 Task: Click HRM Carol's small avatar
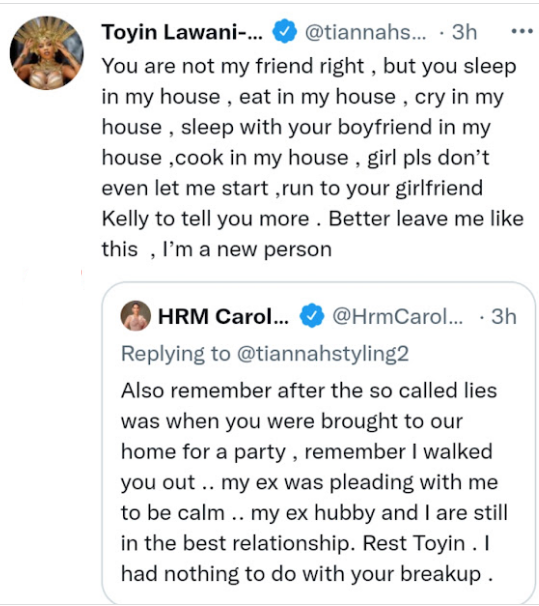[x=136, y=316]
